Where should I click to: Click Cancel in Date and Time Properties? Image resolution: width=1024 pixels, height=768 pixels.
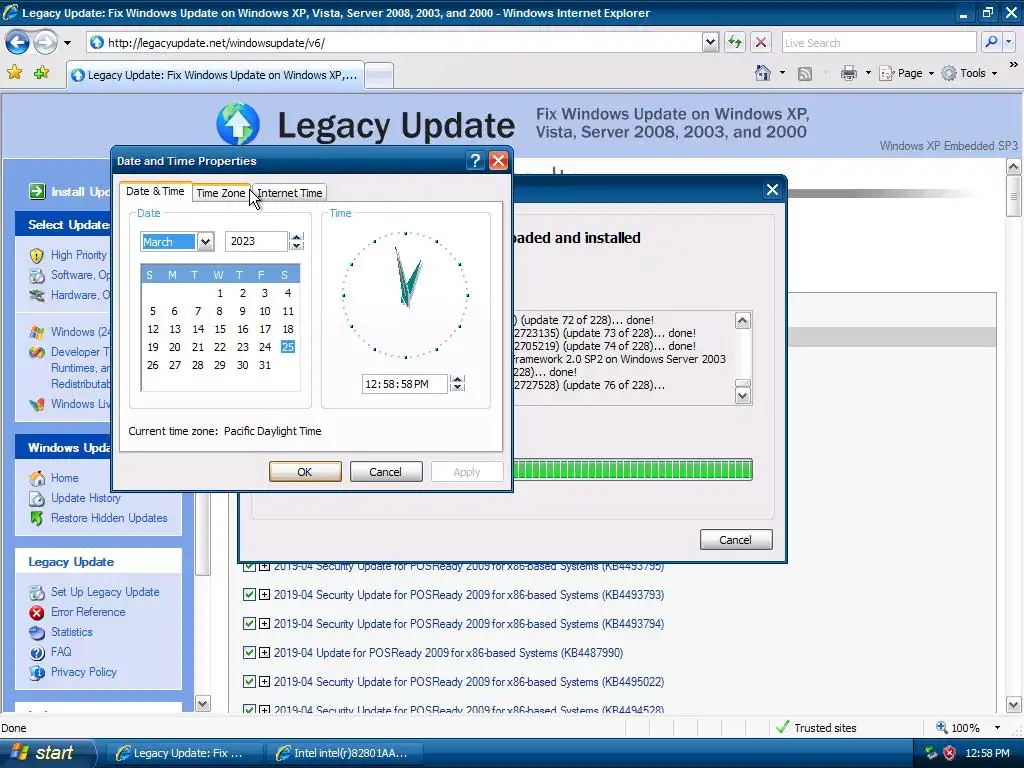click(385, 472)
